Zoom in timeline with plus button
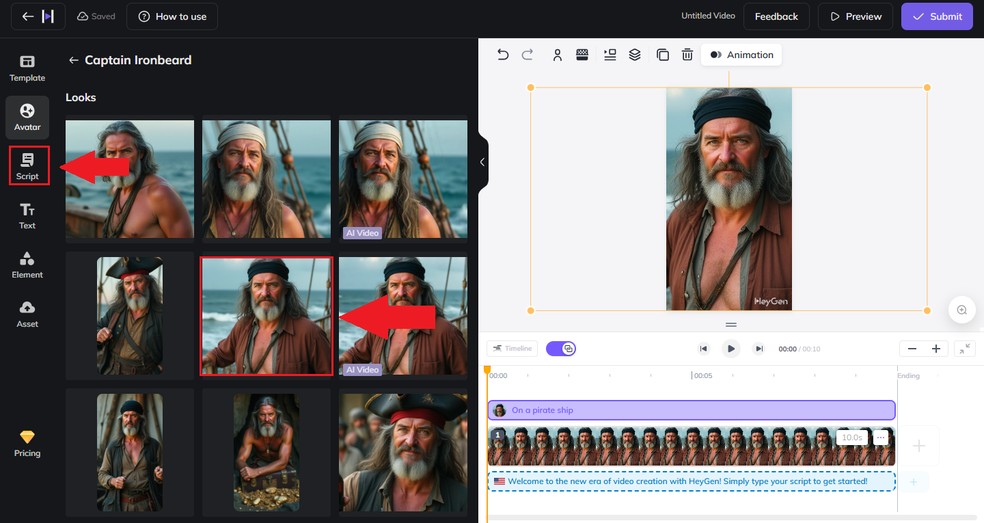The width and height of the screenshot is (984, 523). click(x=936, y=348)
